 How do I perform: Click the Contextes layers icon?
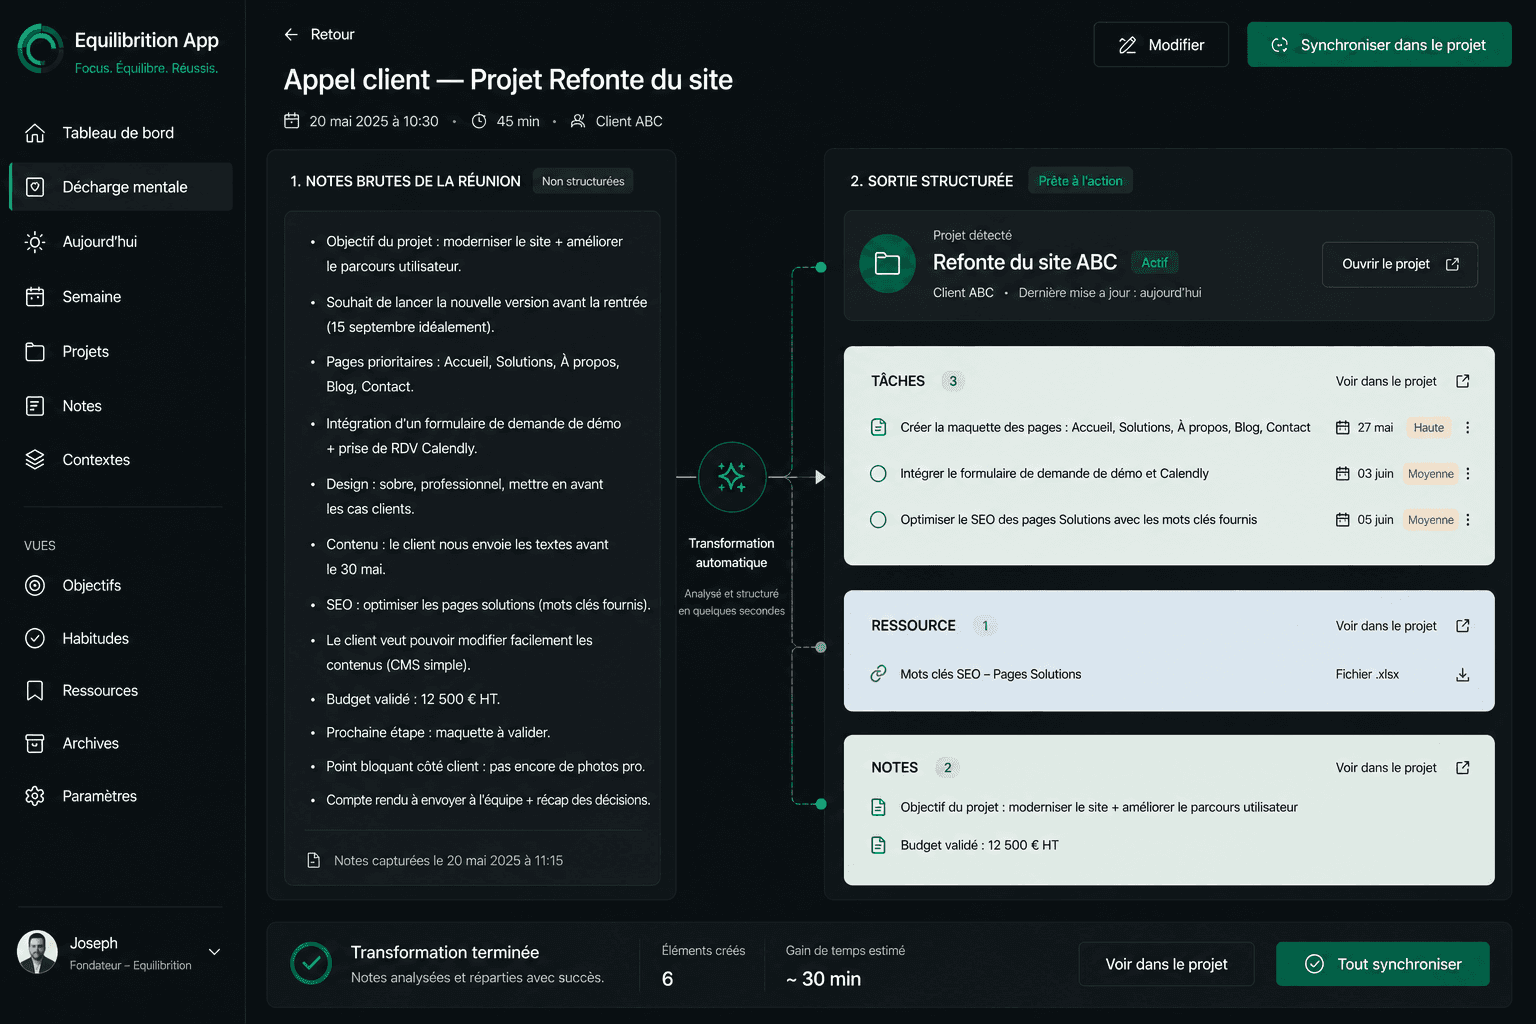click(x=35, y=460)
